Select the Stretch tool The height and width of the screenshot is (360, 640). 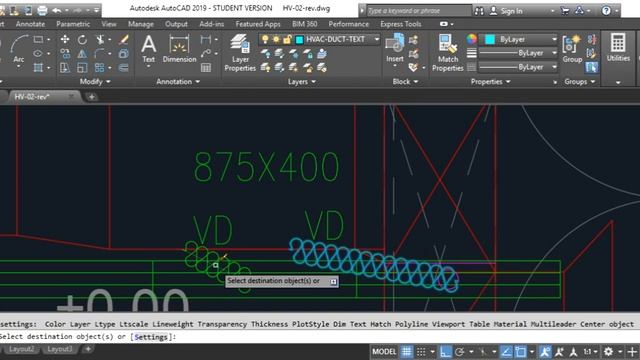pyautogui.click(x=65, y=67)
